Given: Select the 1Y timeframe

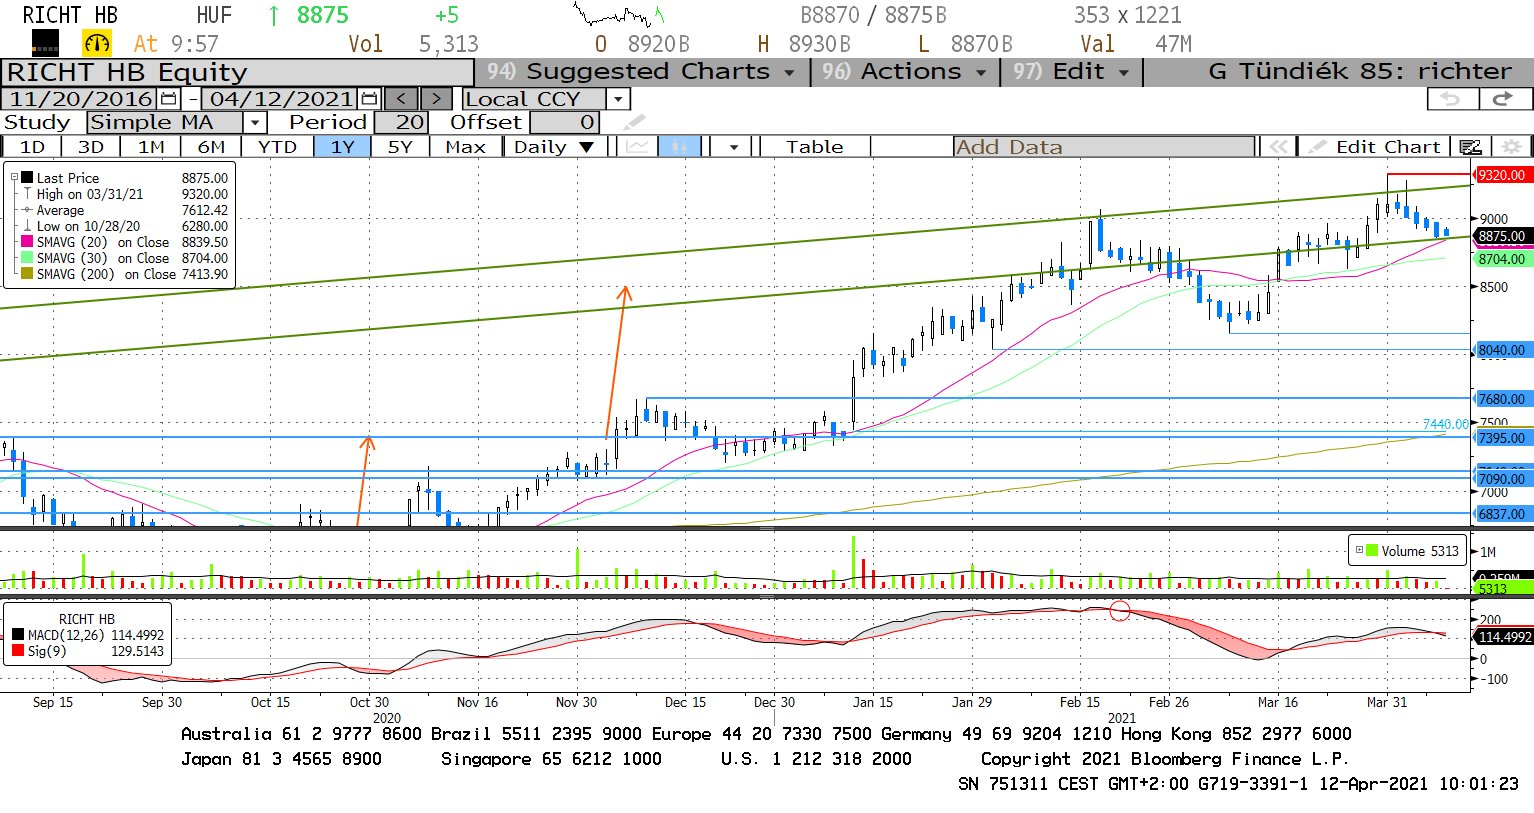Looking at the screenshot, I should point(342,147).
